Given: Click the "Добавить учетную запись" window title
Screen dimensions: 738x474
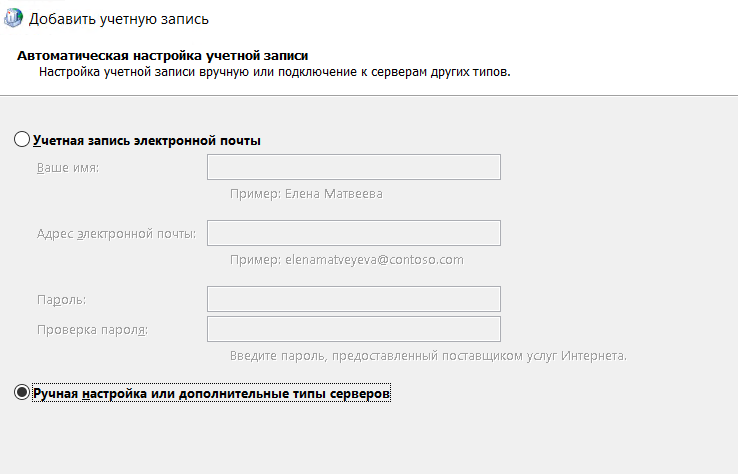Looking at the screenshot, I should 123,18.
